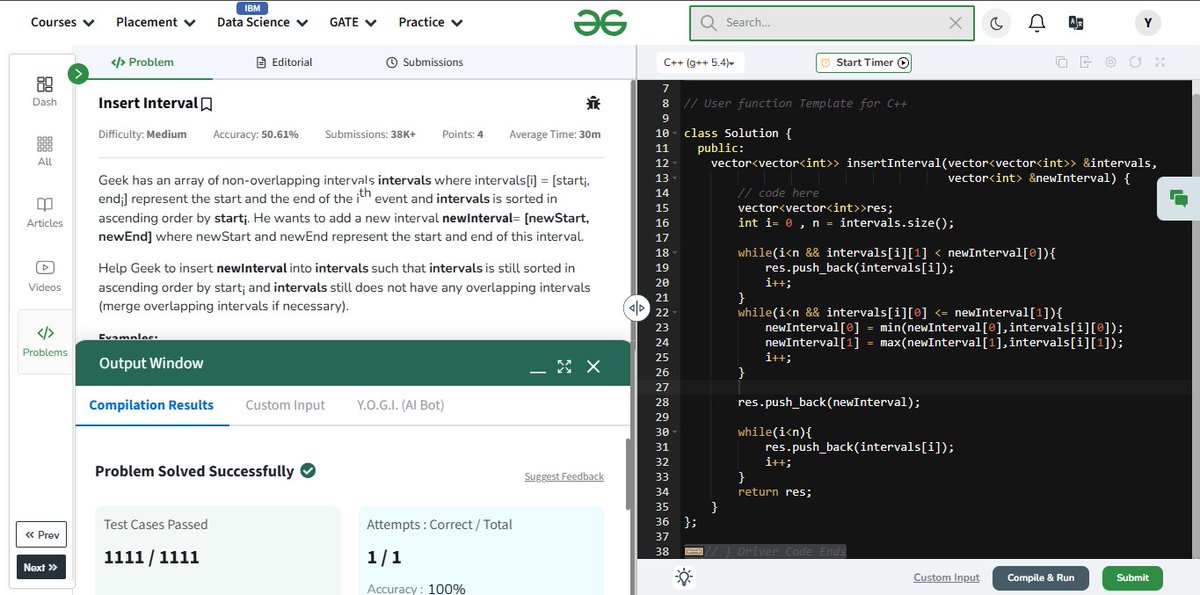
Task: Select the Compilation Results tab
Action: (152, 405)
